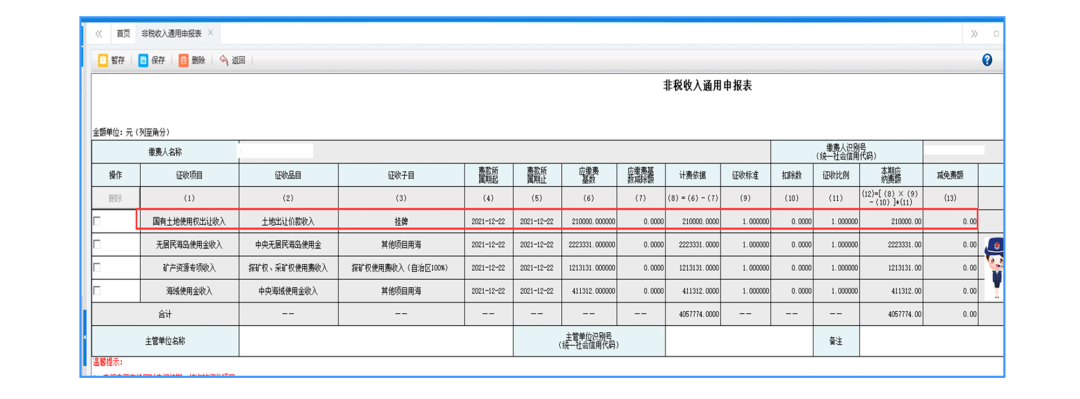This screenshot has width=1080, height=399.
Task: Click the 删除 delete toolbar icon
Action: 183,61
